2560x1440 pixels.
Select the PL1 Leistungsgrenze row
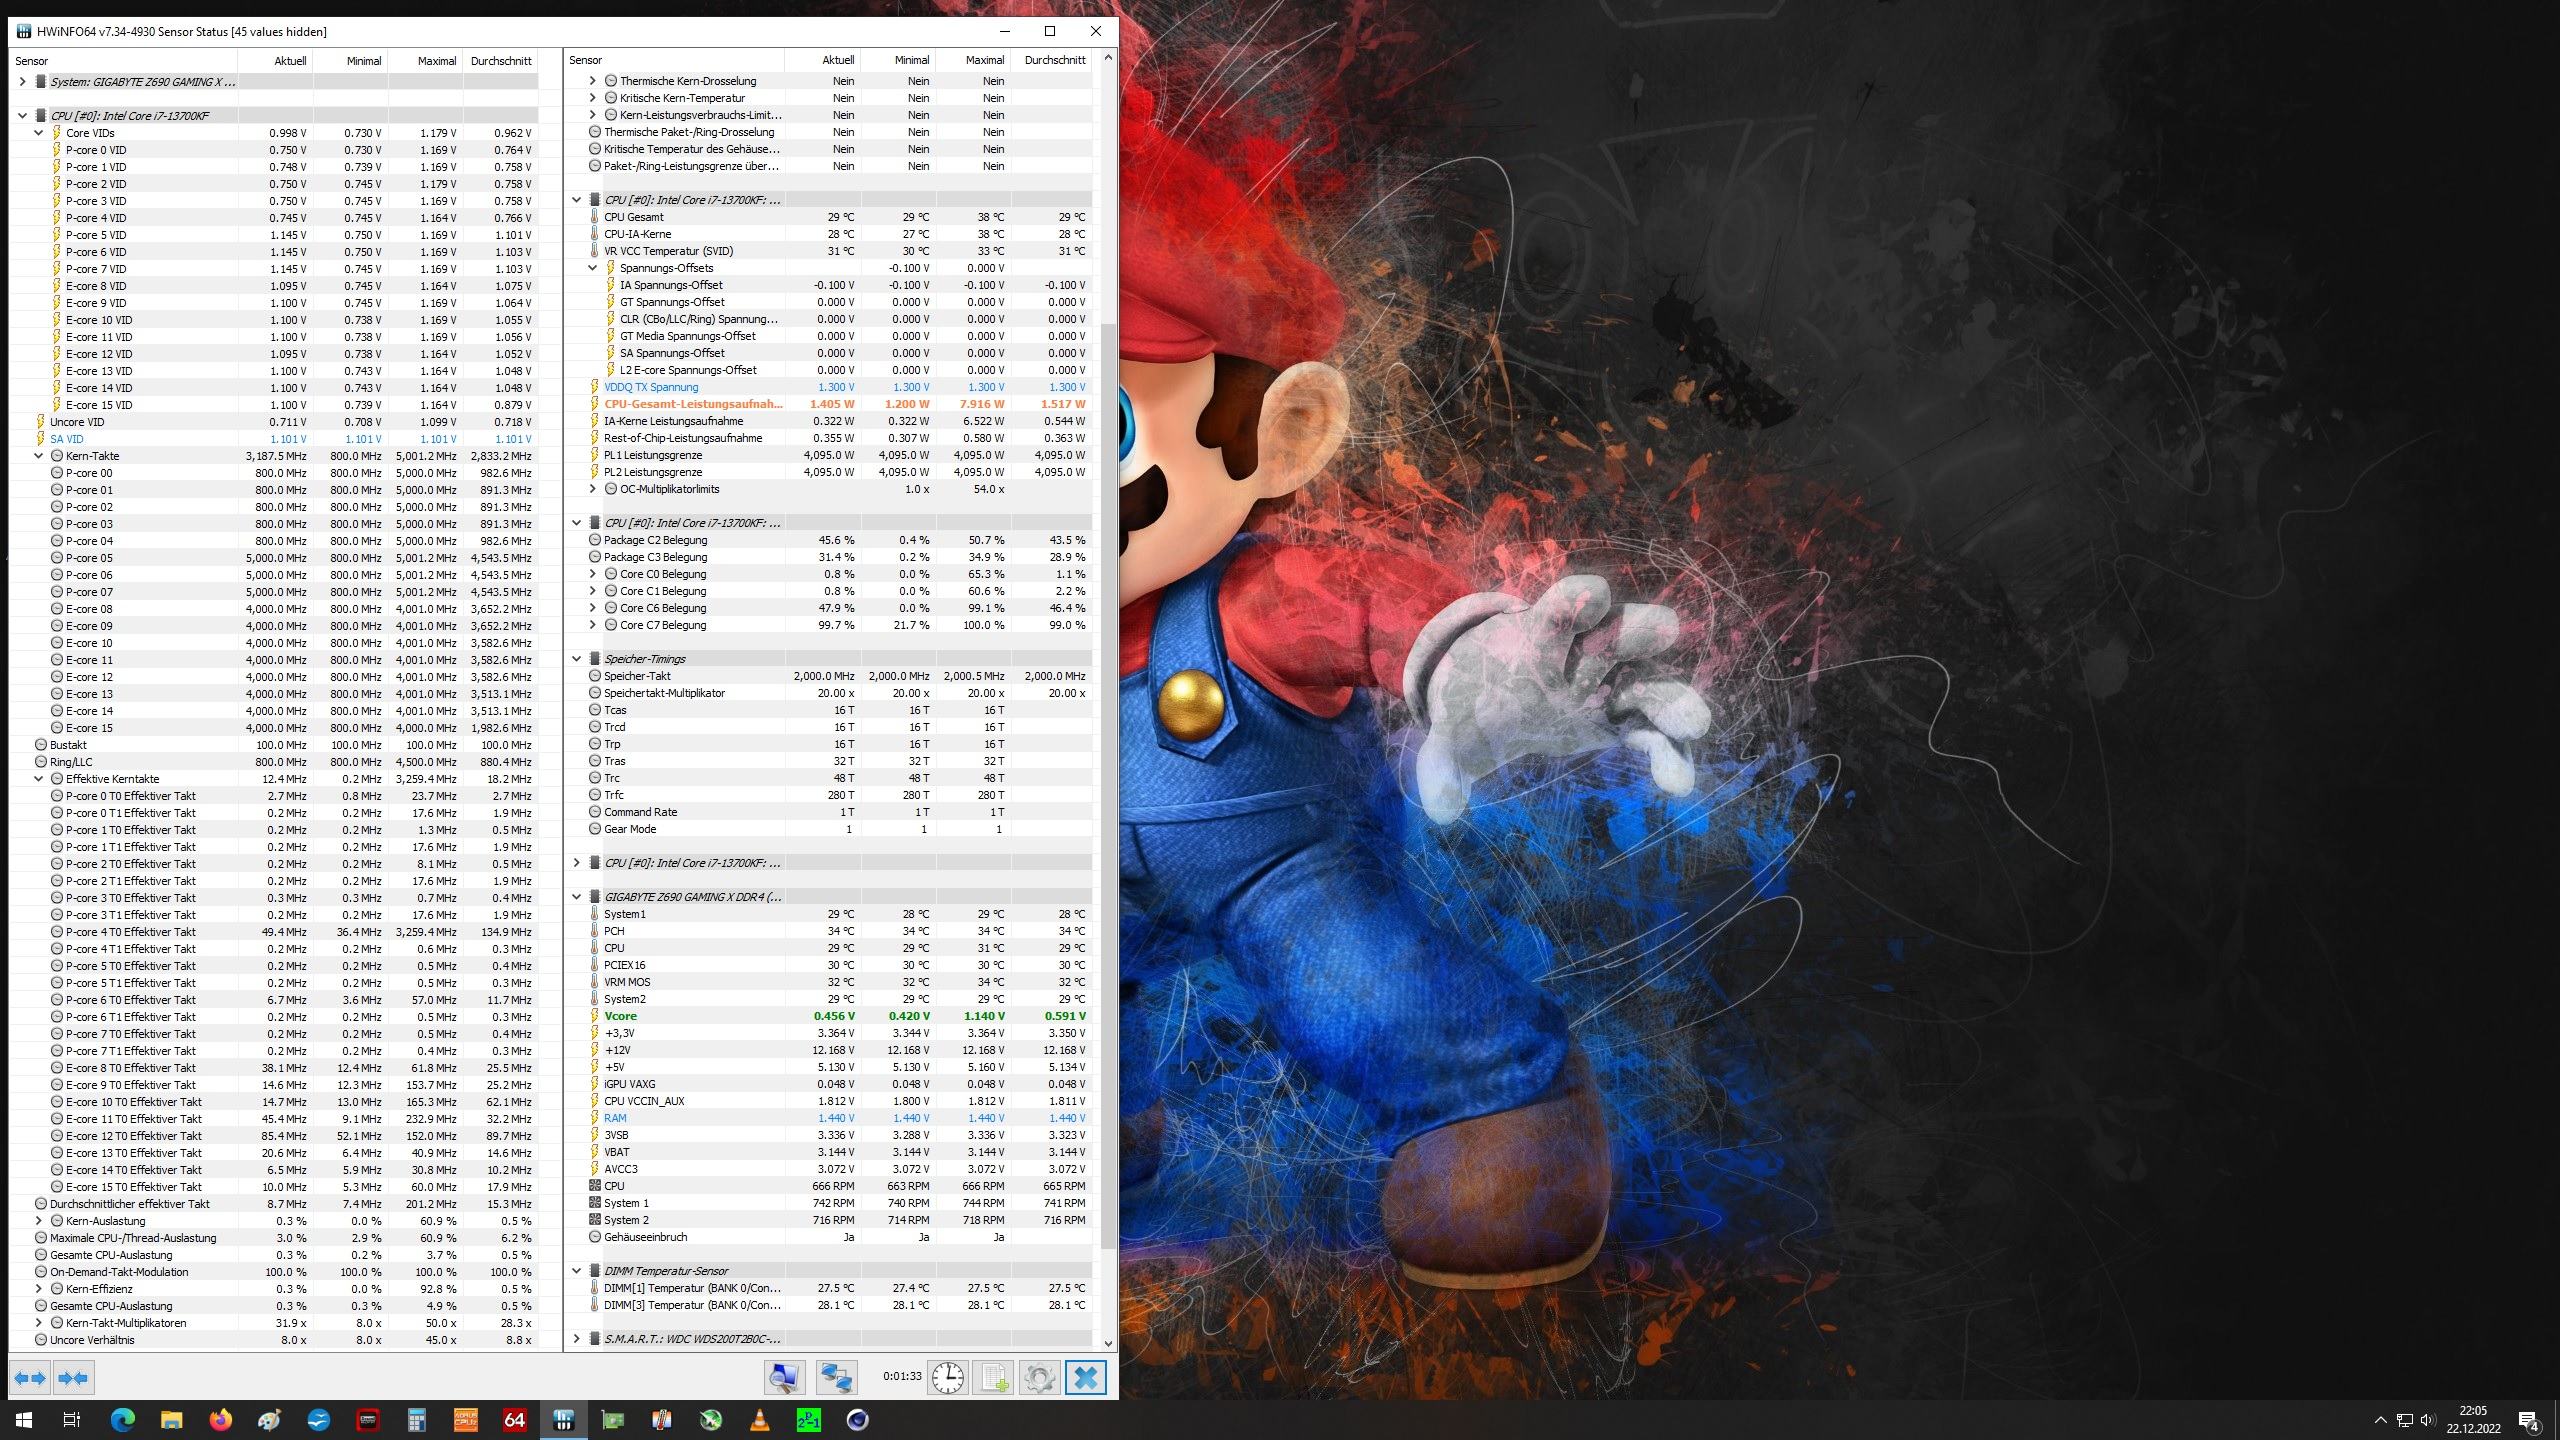tap(828, 455)
